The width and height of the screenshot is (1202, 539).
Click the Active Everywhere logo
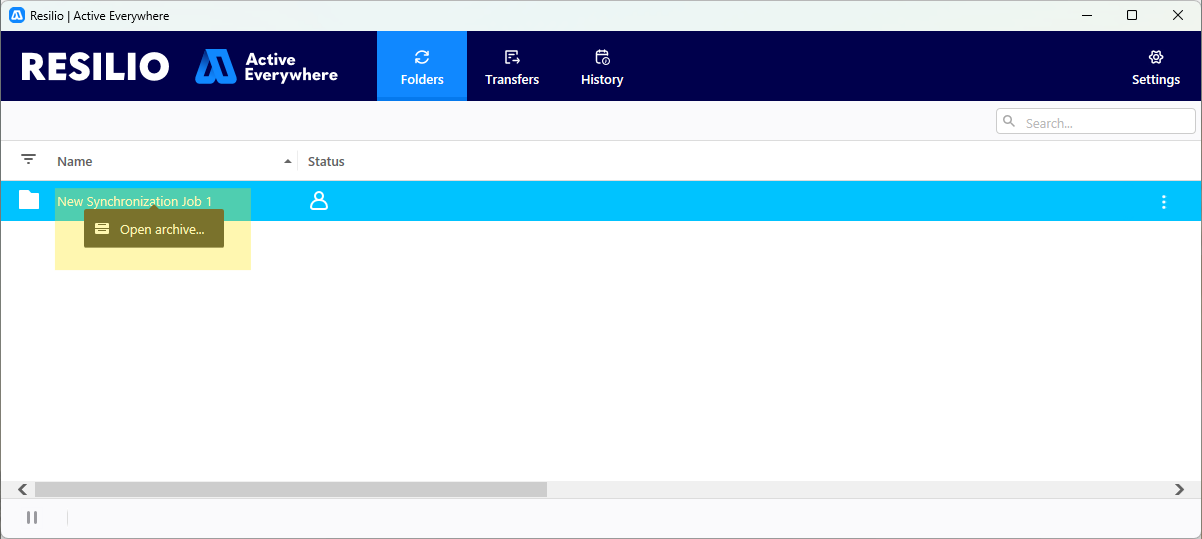pos(267,66)
